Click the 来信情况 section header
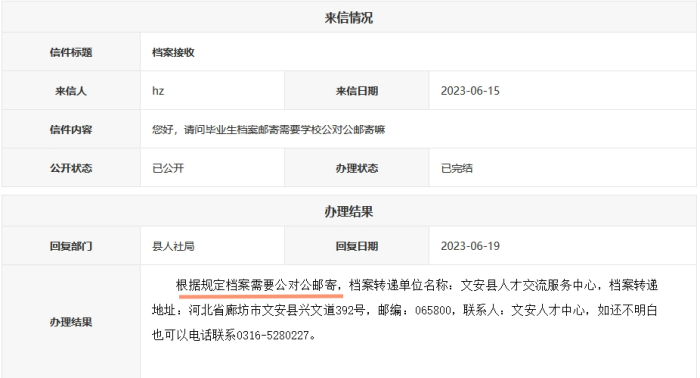 tap(349, 18)
